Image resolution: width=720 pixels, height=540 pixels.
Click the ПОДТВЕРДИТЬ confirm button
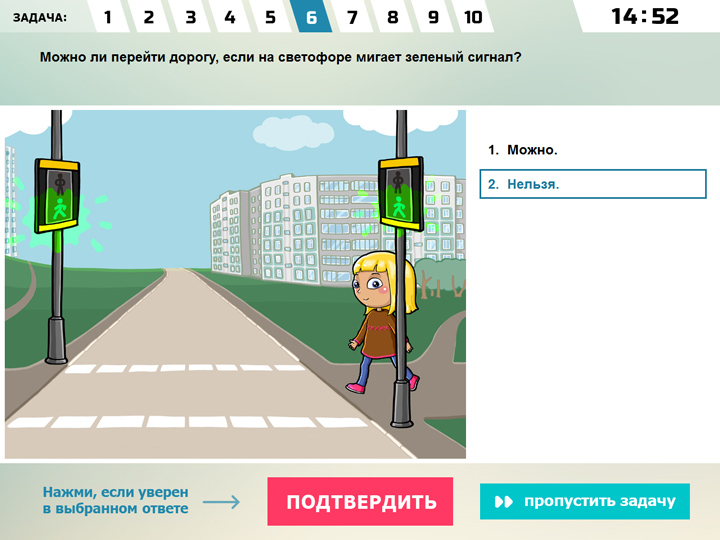click(360, 501)
